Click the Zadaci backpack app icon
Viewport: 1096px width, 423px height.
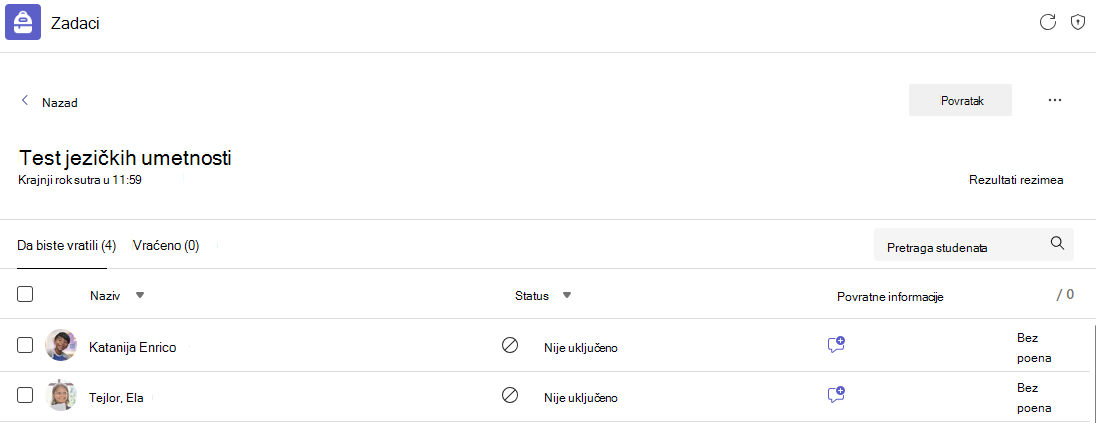(24, 24)
